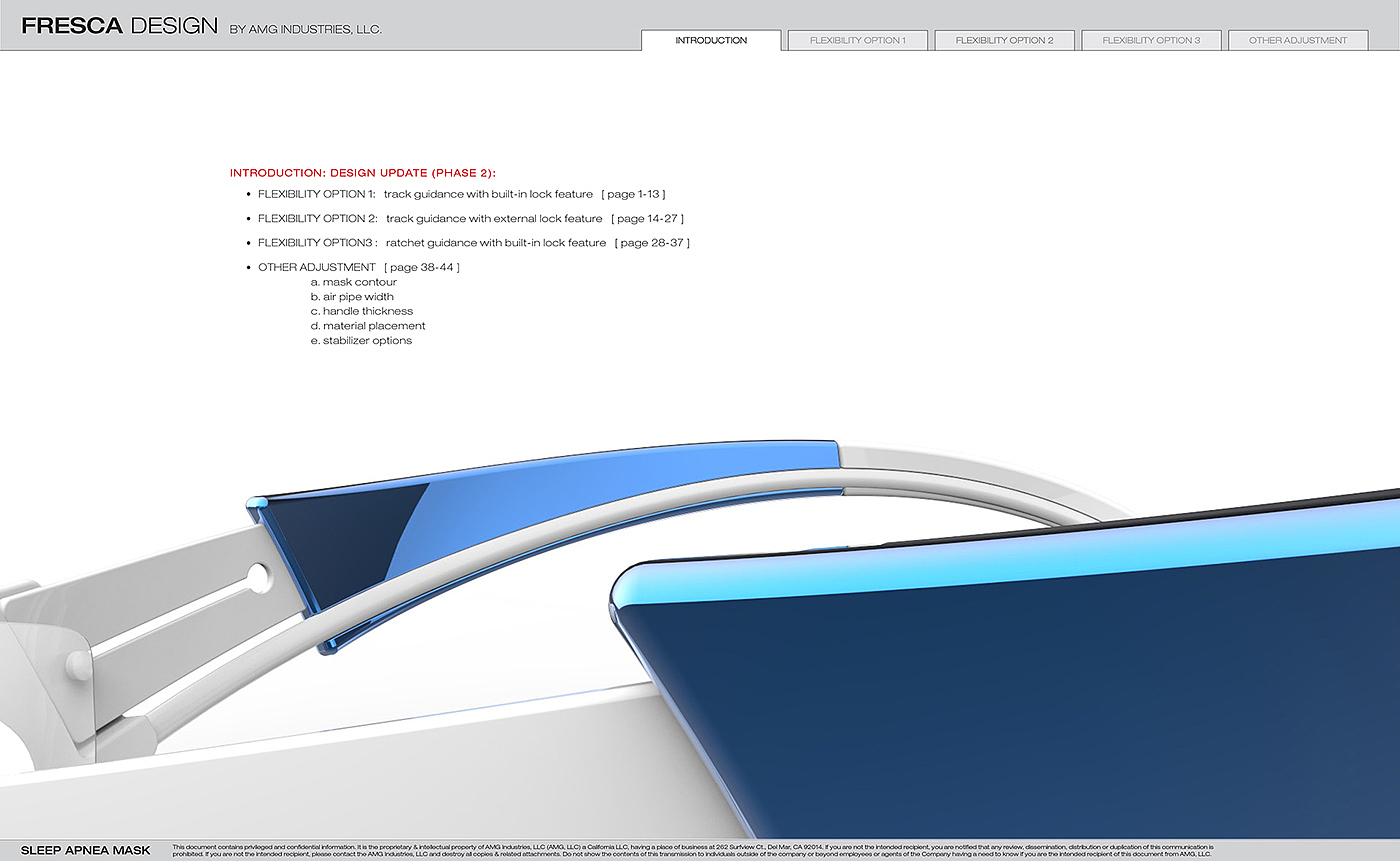Select the ratchet guidance bullet item
This screenshot has width=1400, height=861.
[x=473, y=243]
